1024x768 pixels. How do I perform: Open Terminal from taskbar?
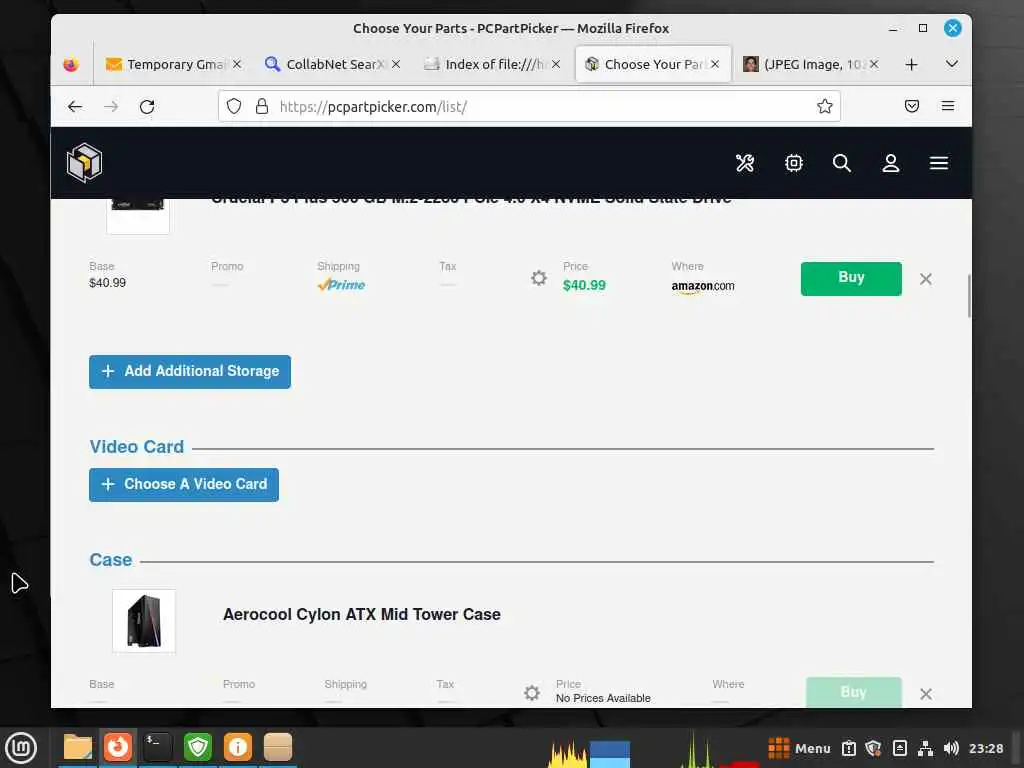coord(158,747)
